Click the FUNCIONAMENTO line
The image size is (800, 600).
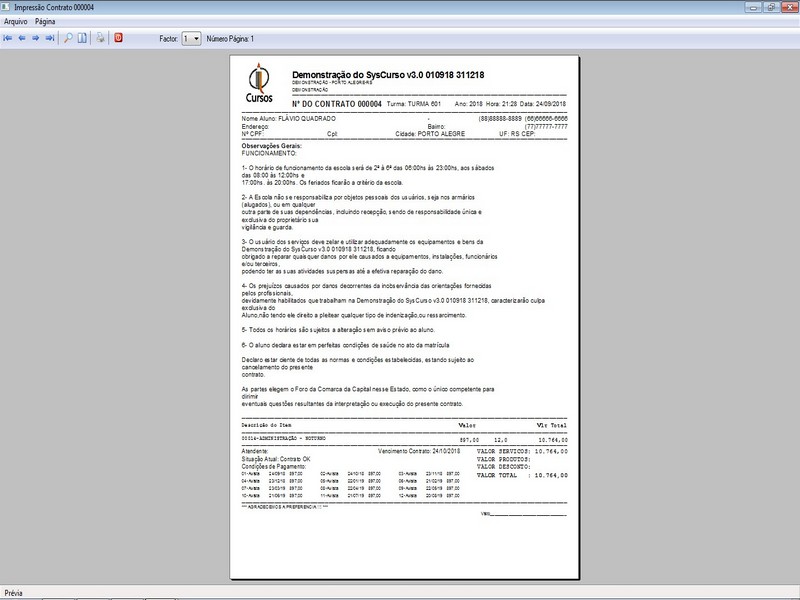[x=269, y=153]
